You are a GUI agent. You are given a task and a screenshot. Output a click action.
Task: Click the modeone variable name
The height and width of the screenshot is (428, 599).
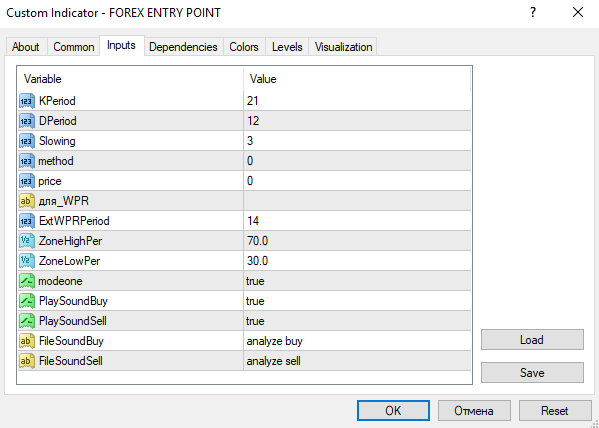tap(60, 281)
